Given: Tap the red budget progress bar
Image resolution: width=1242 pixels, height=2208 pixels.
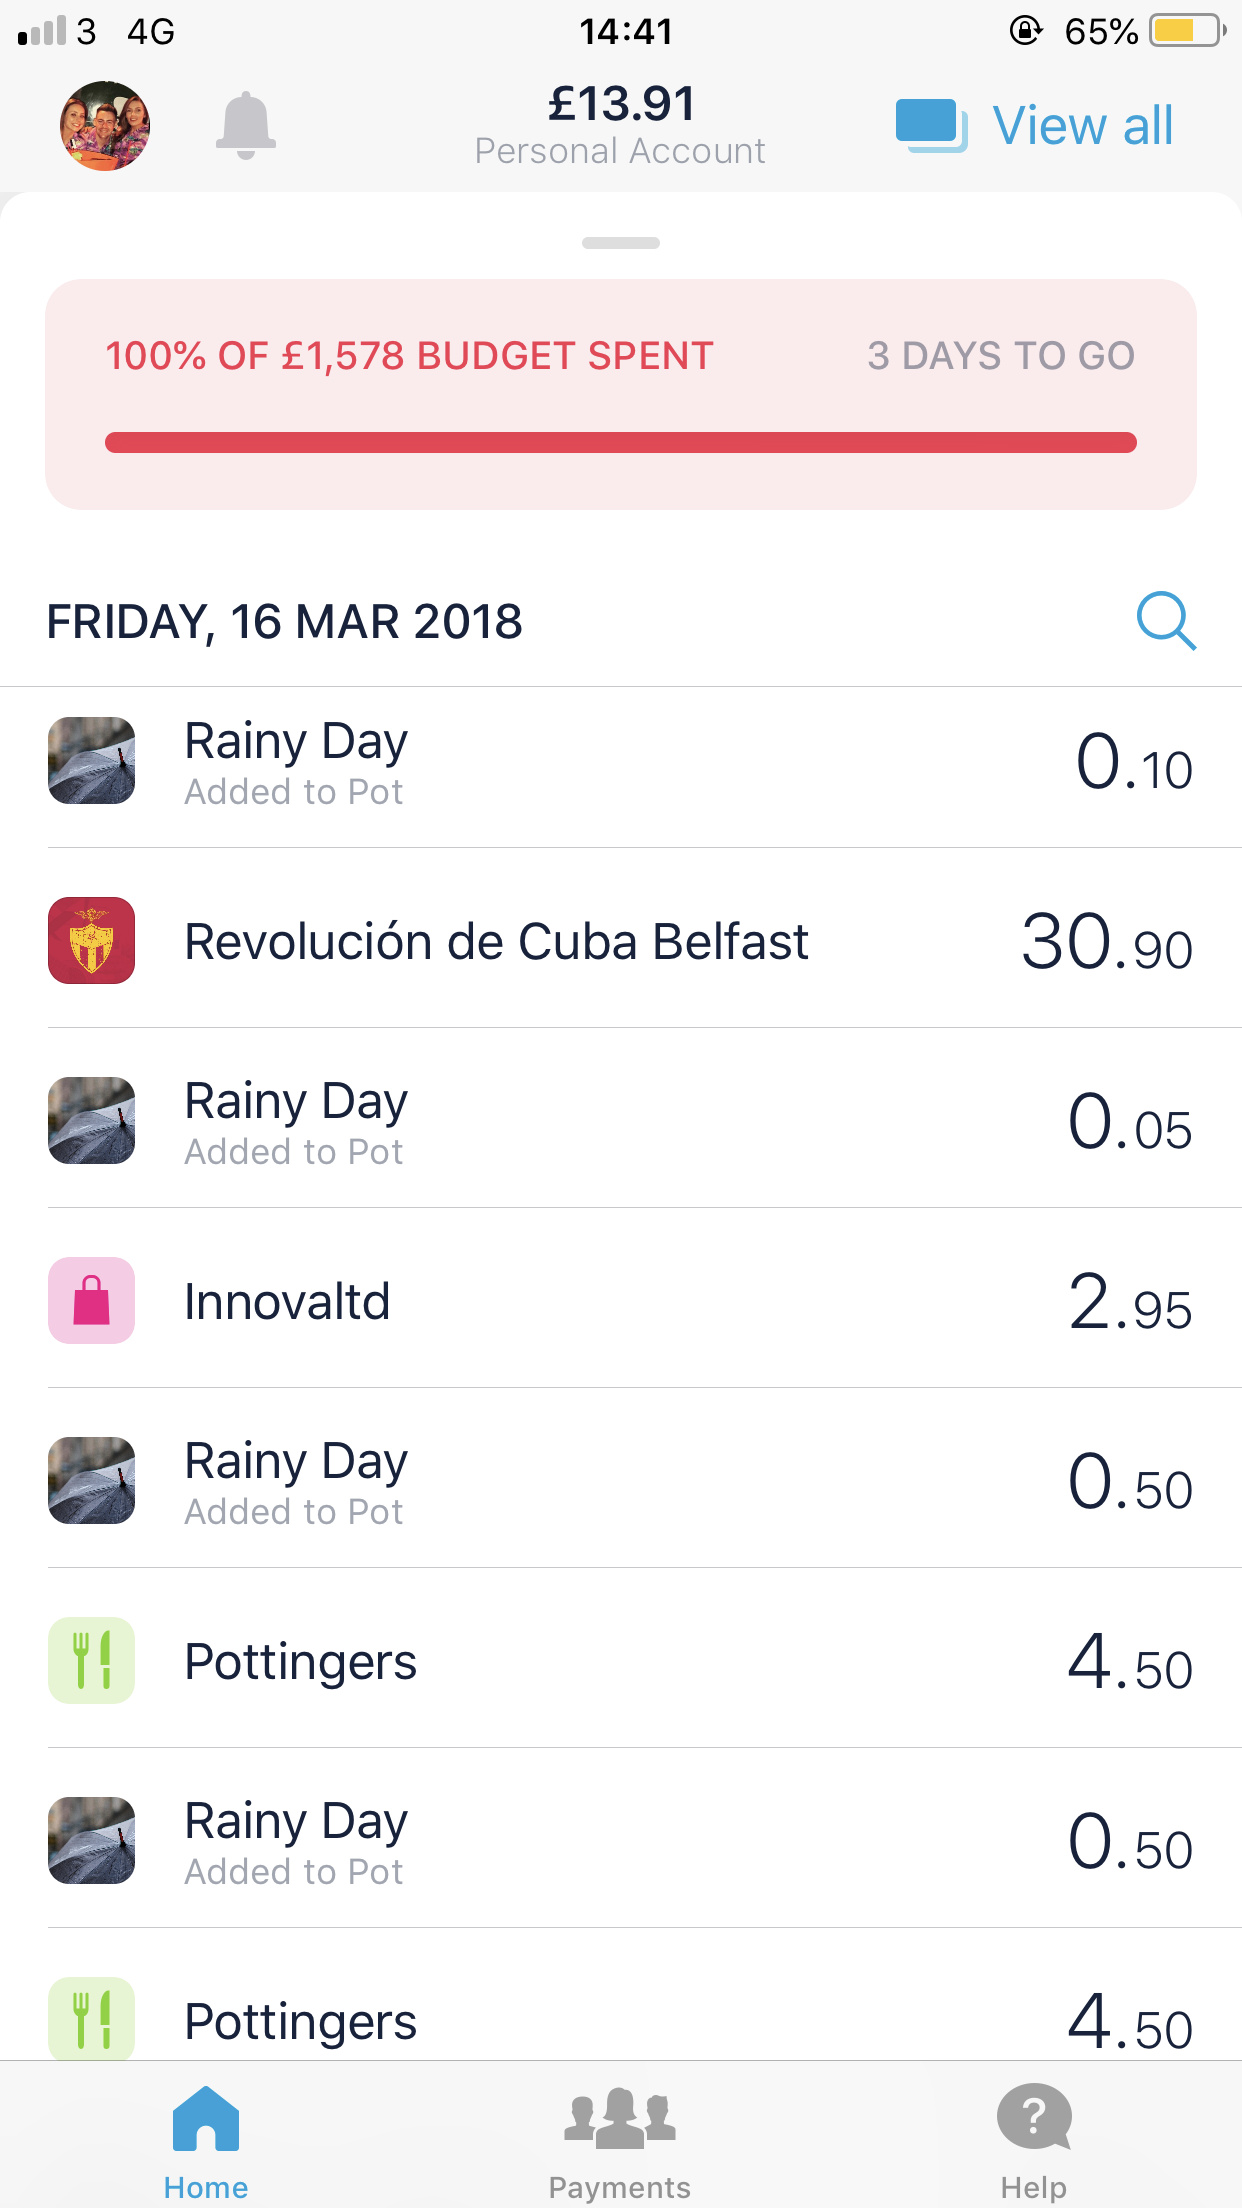Looking at the screenshot, I should click(621, 442).
